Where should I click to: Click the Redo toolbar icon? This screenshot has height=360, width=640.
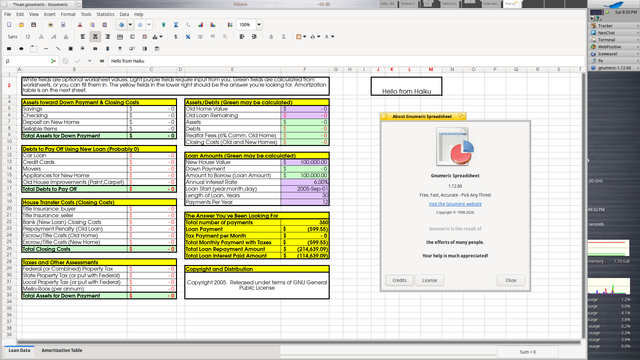pyautogui.click(x=140, y=25)
